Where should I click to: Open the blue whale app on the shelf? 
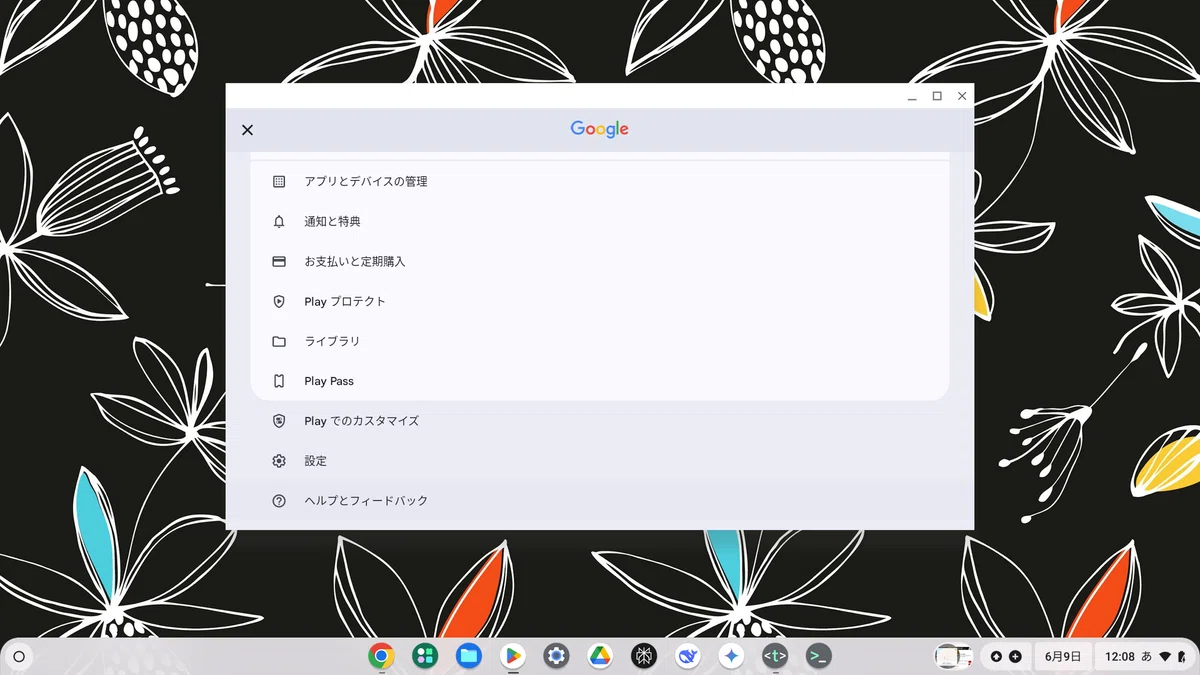pos(688,656)
